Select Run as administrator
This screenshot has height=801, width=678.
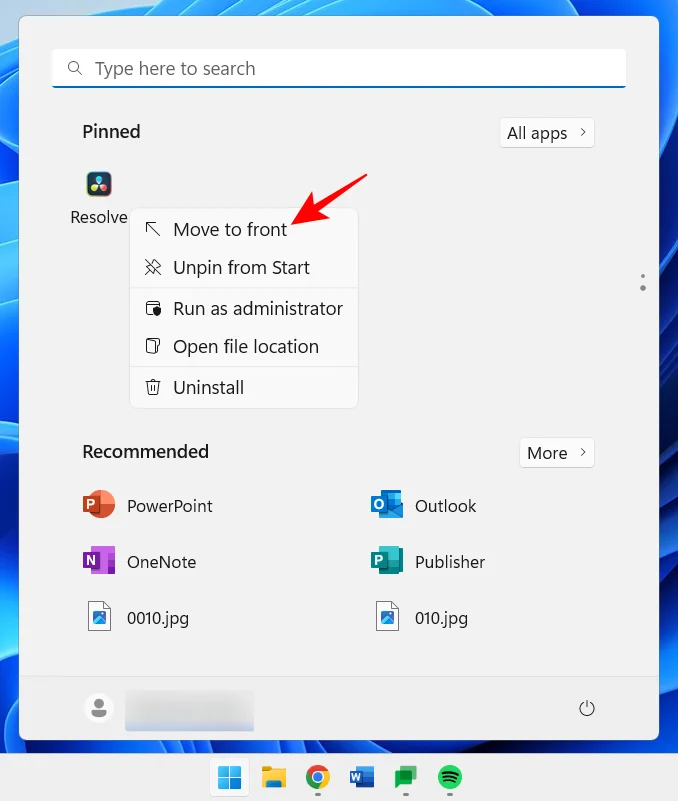(x=244, y=309)
